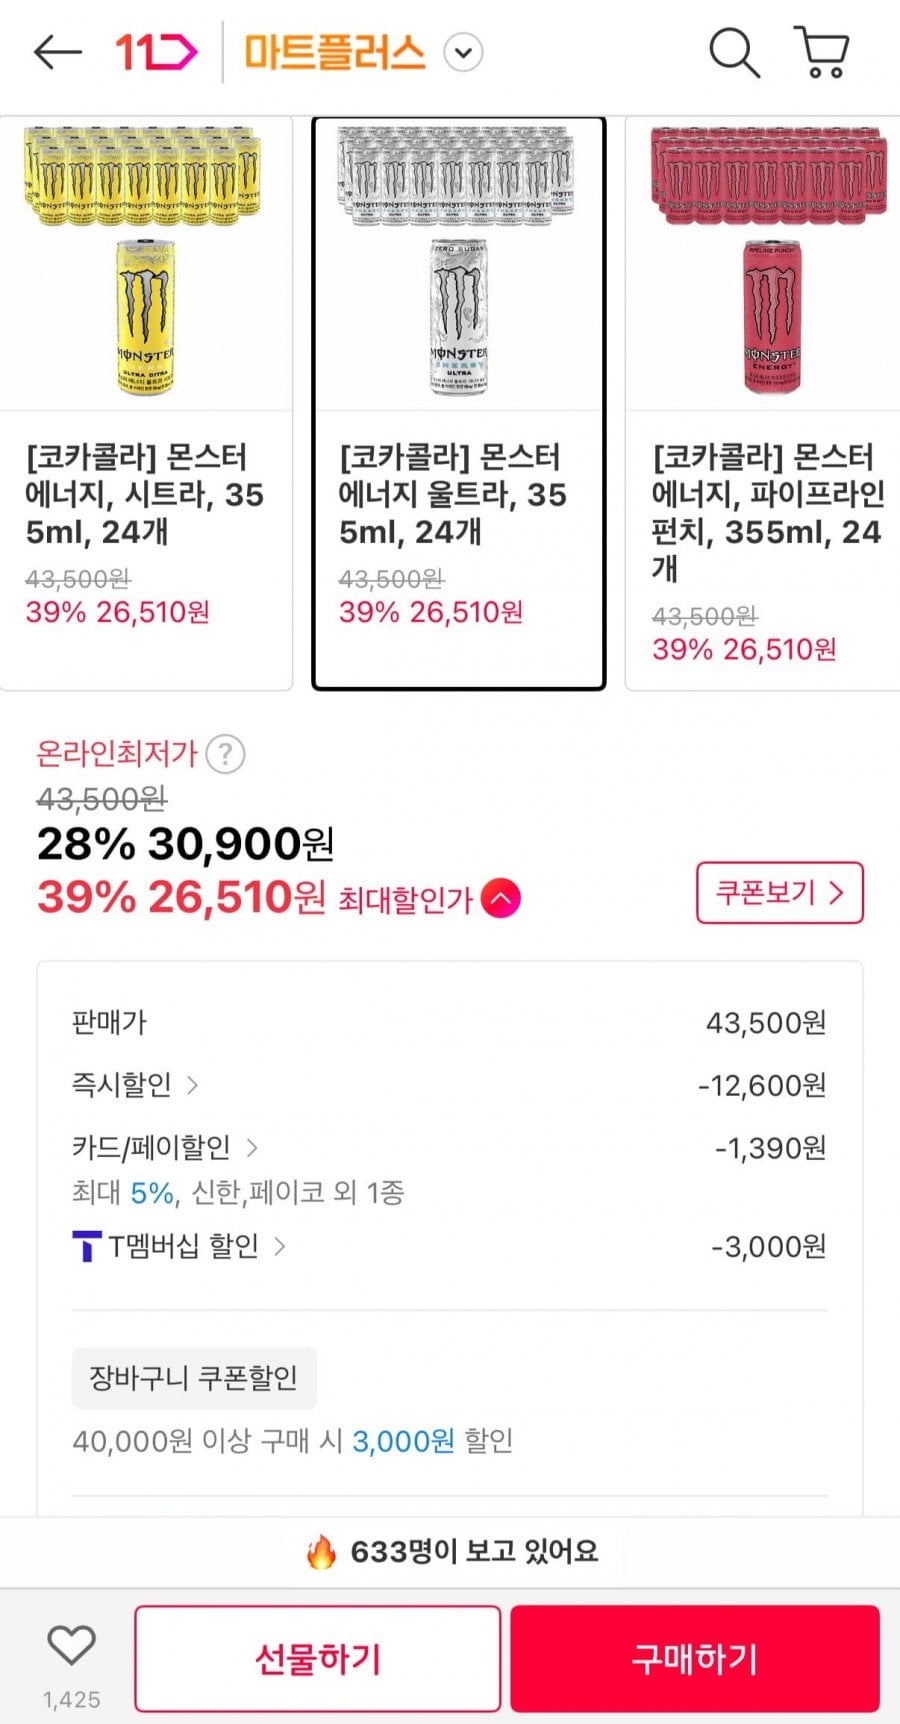Viewport: 900px width, 1724px height.
Task: Select the white 울트라 Monster product card
Action: pos(459,402)
